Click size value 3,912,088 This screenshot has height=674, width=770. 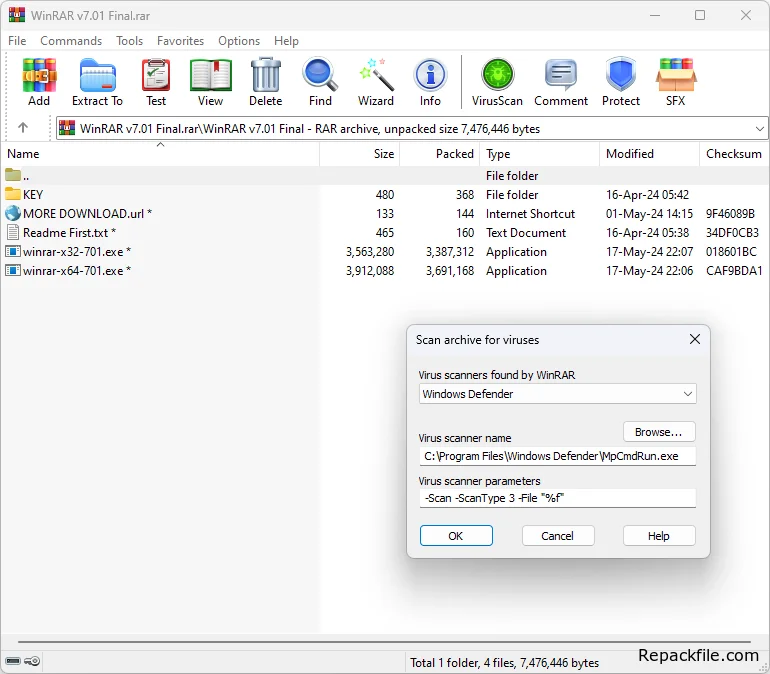[x=370, y=271]
